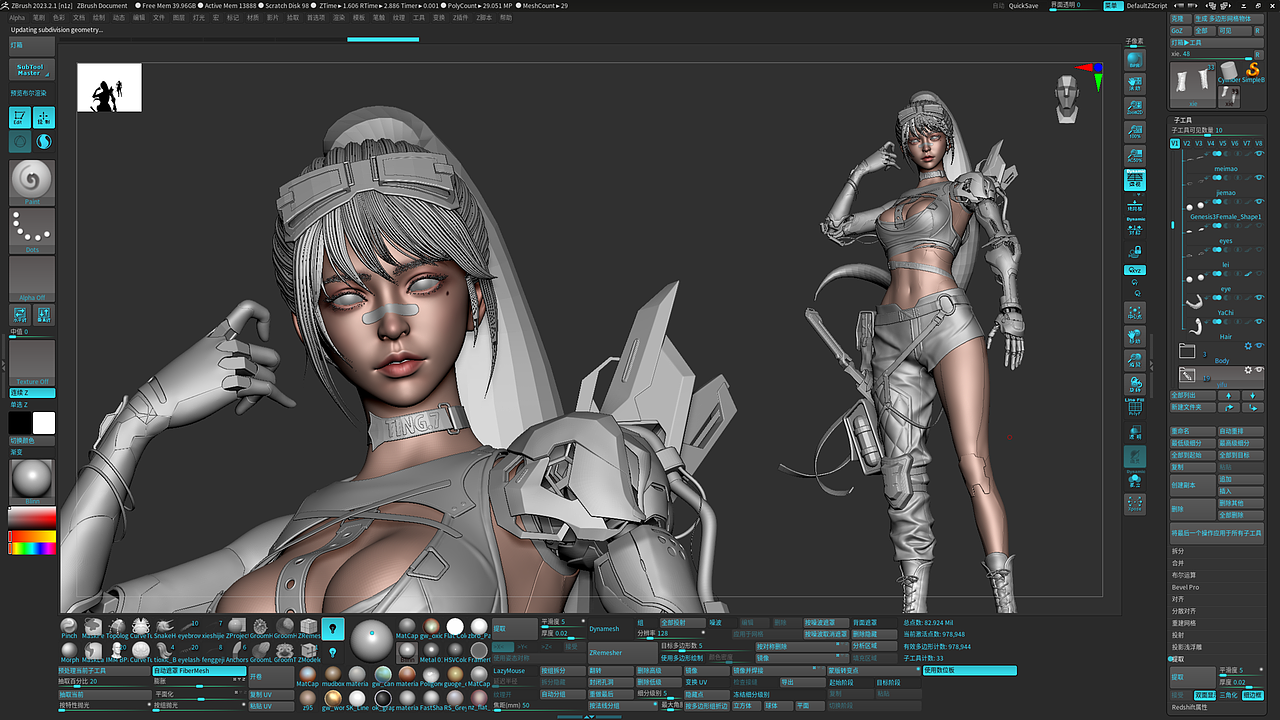Select the Morph brush
This screenshot has width=1280, height=720.
click(x=69, y=651)
